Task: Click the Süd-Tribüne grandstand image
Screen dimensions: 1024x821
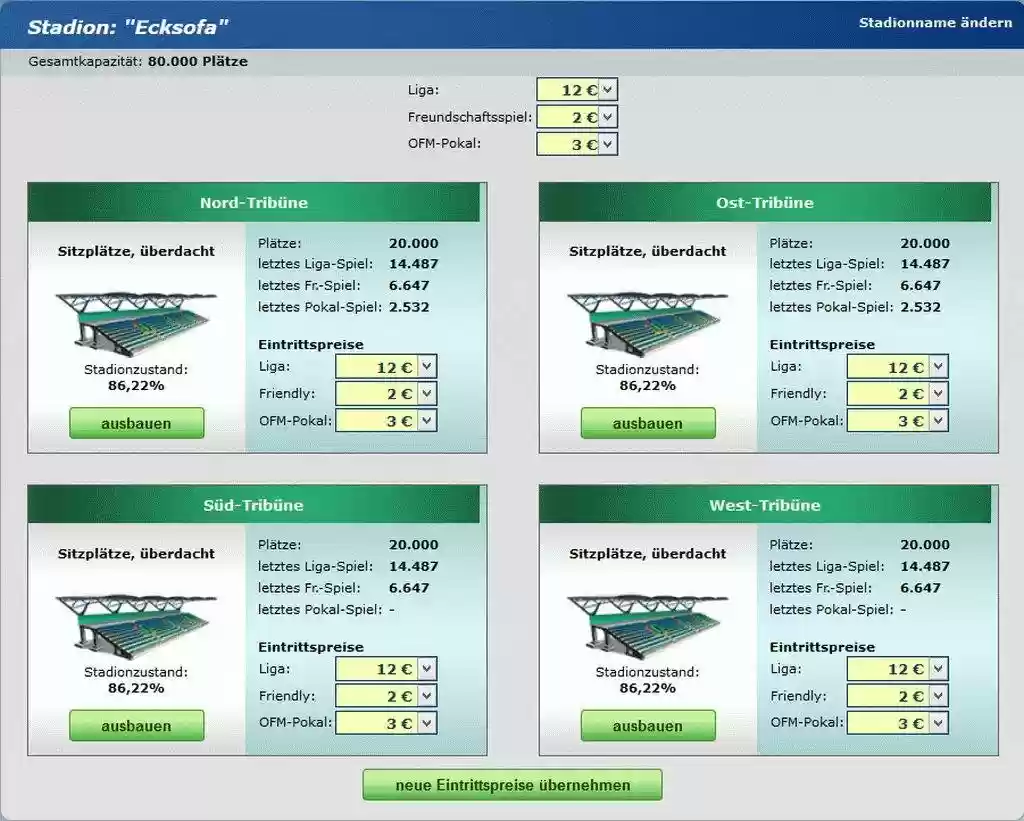Action: pyautogui.click(x=137, y=620)
